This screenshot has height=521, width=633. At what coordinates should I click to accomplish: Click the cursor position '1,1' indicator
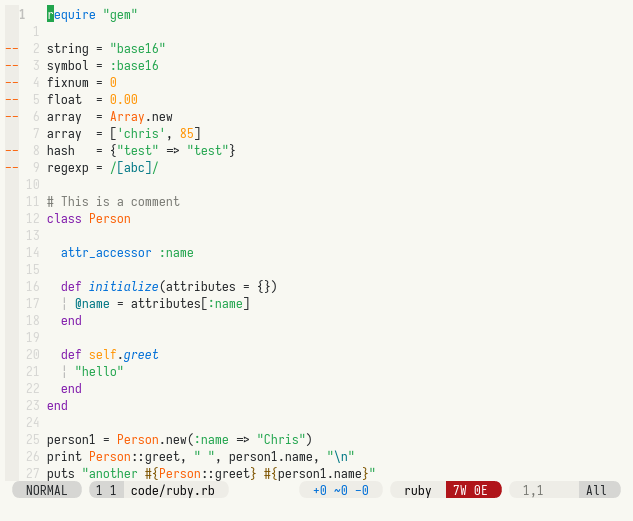533,490
